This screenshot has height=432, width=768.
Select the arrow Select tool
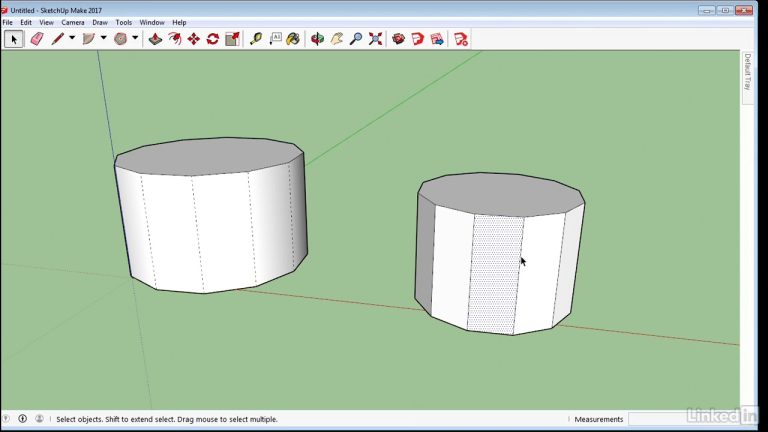pyautogui.click(x=14, y=39)
